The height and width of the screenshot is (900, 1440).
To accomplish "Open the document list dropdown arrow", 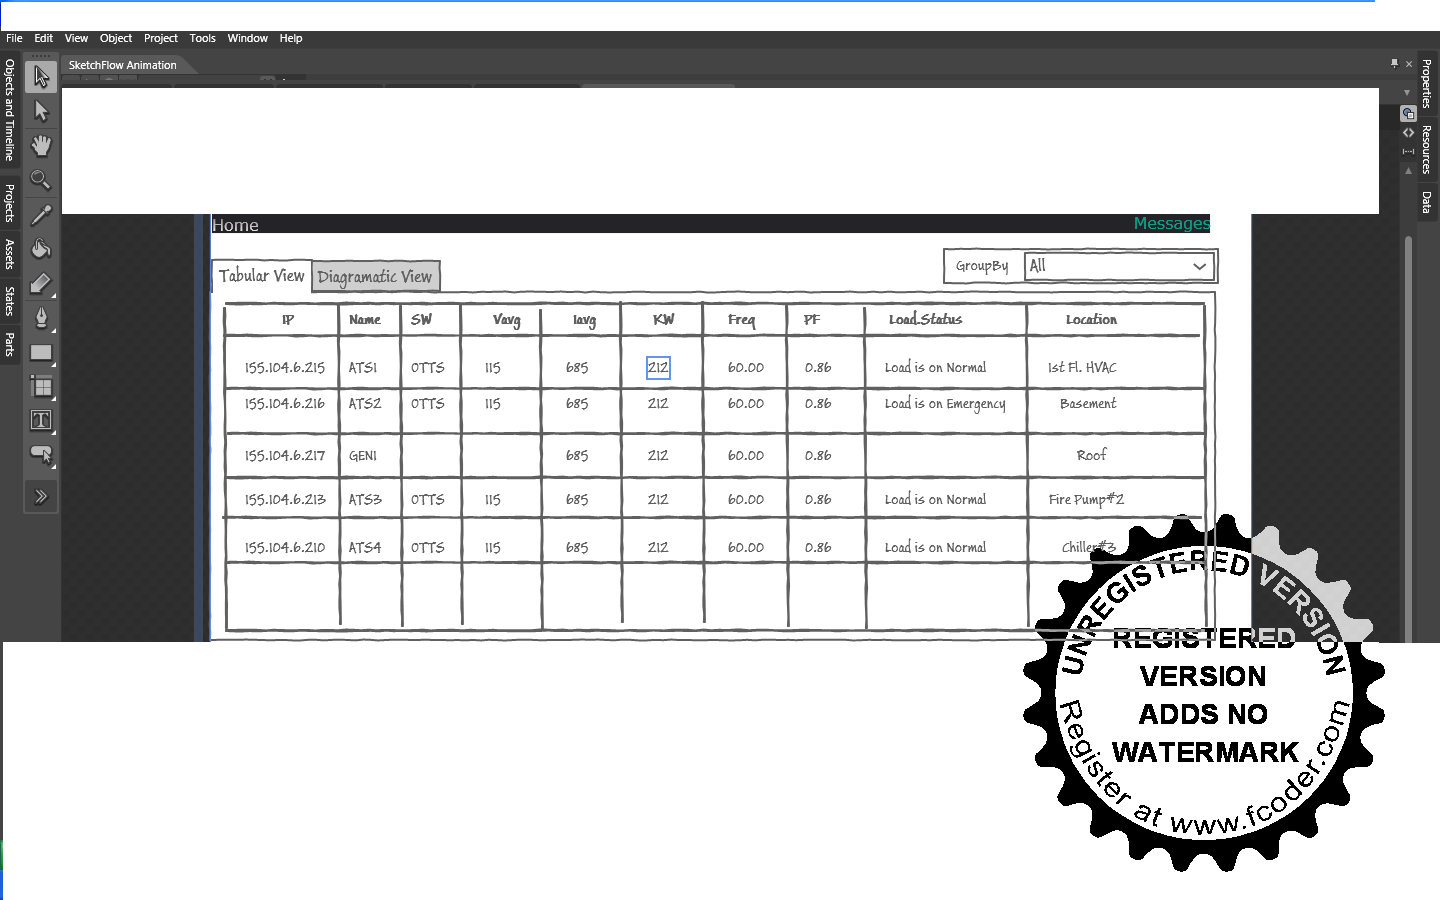I will tap(1408, 92).
